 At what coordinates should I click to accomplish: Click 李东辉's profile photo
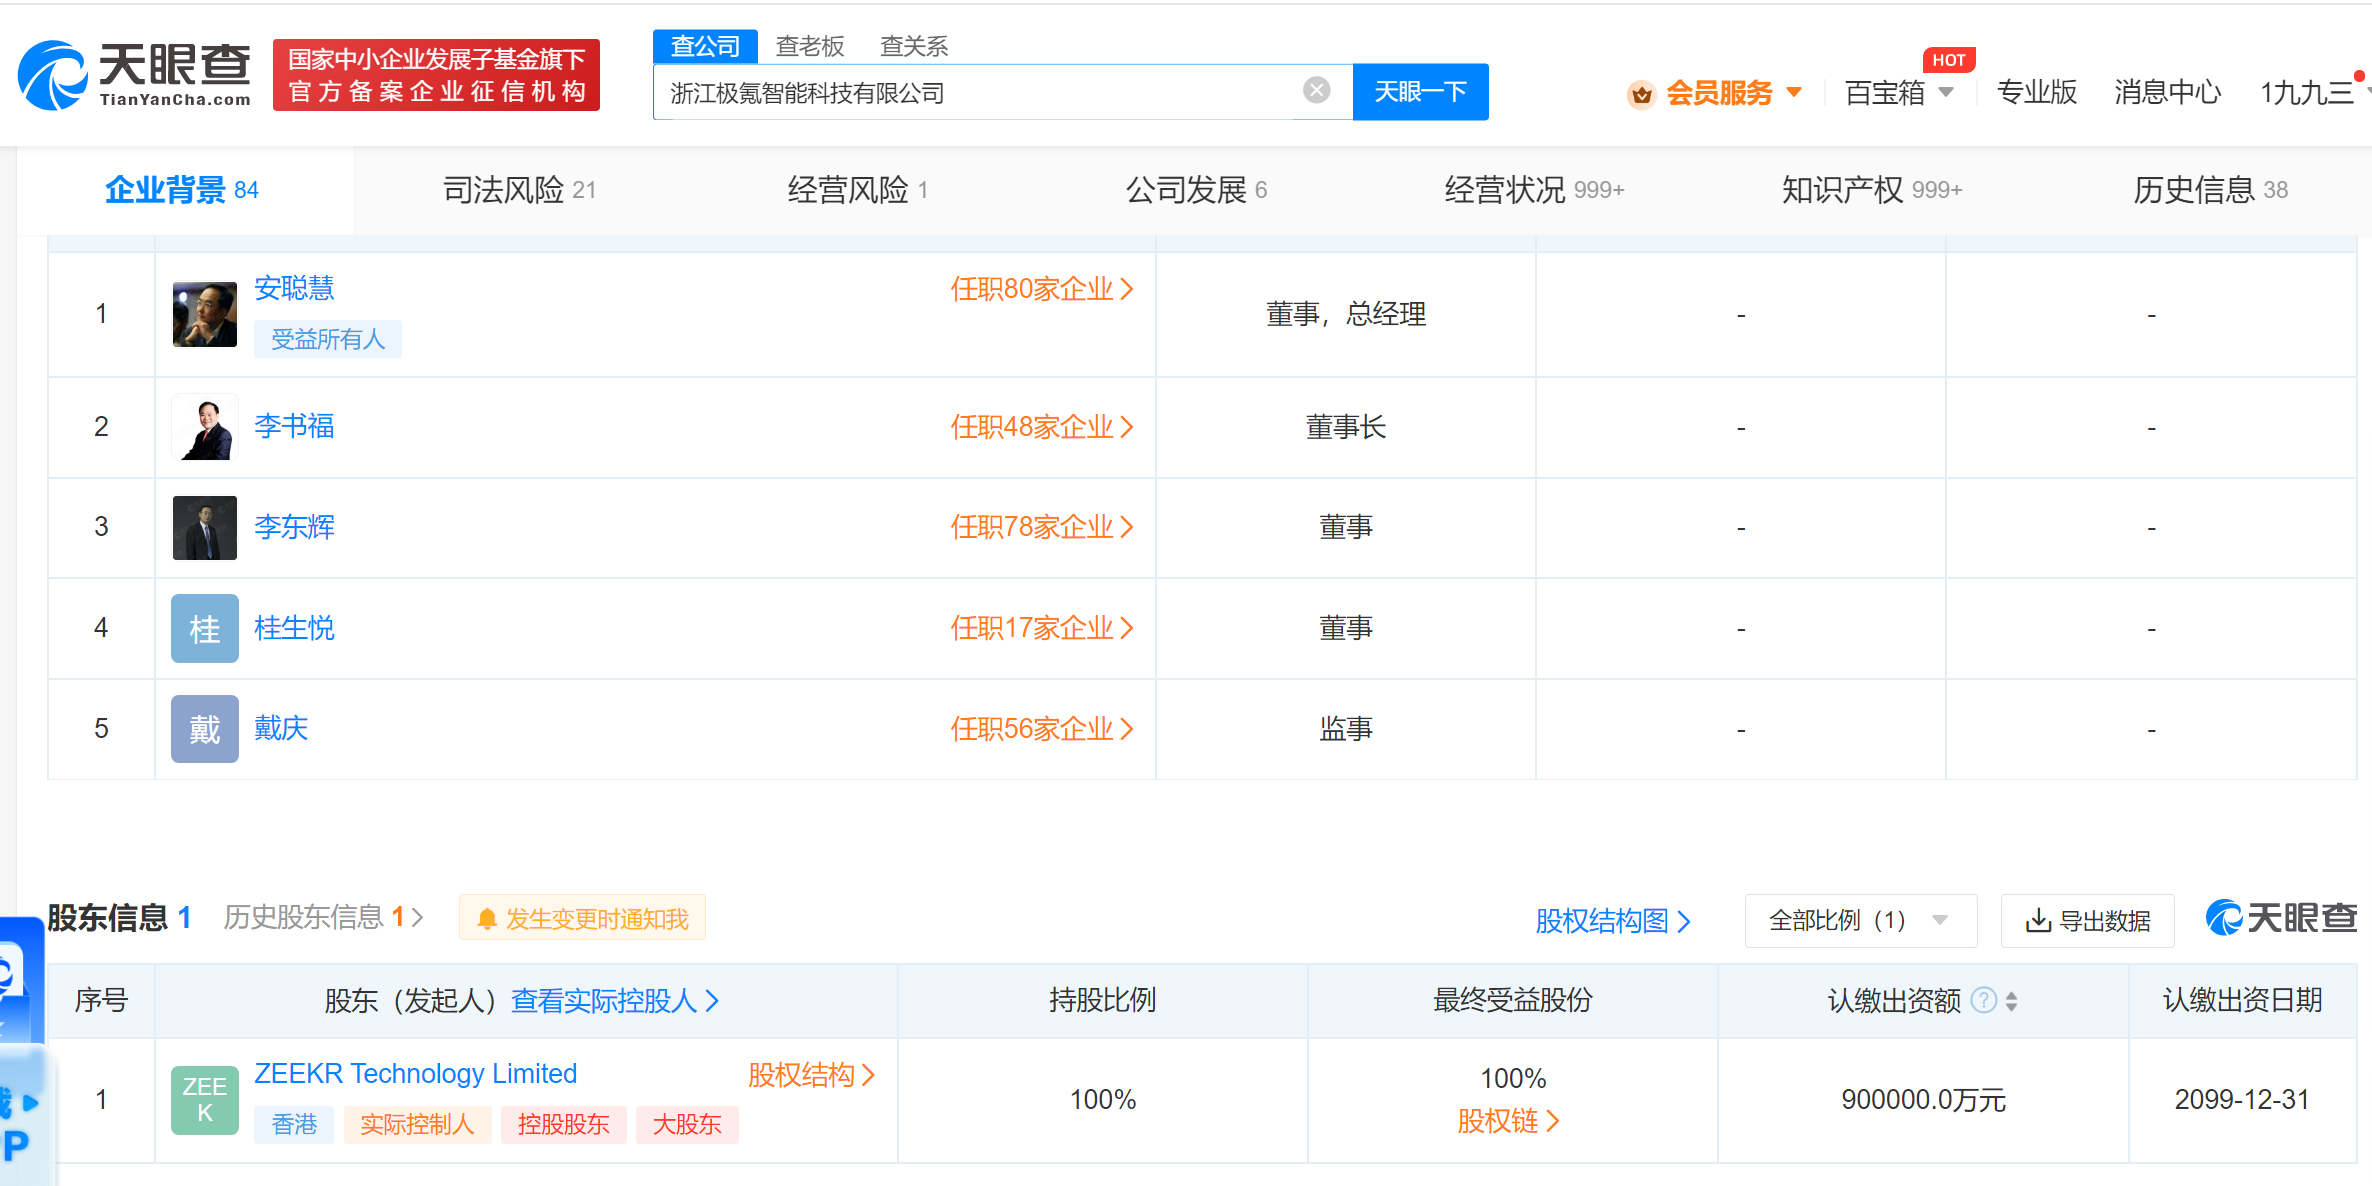tap(205, 528)
